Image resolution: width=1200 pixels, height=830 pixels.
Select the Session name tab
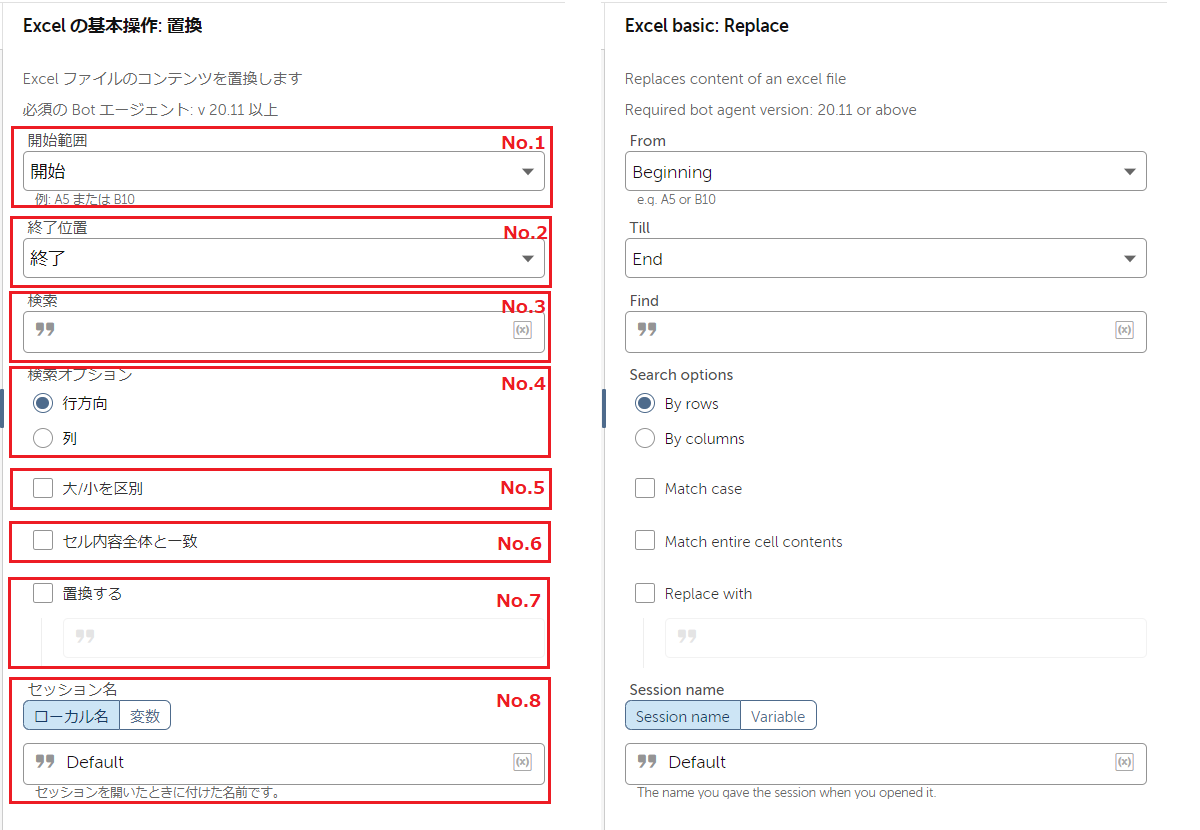[683, 715]
